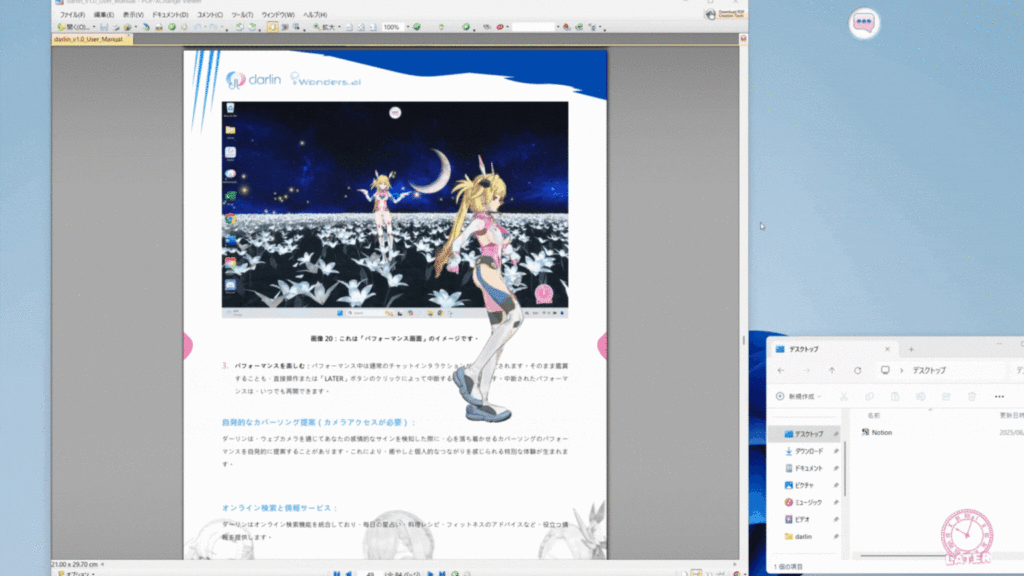Click the Refresh icon in File Explorer
Viewport: 1024px width, 576px height.
click(857, 370)
